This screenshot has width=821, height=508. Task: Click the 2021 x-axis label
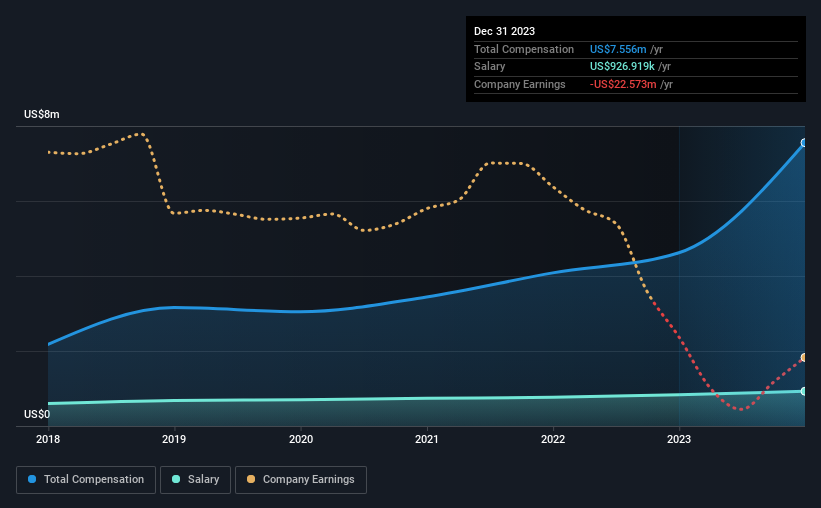tap(427, 439)
